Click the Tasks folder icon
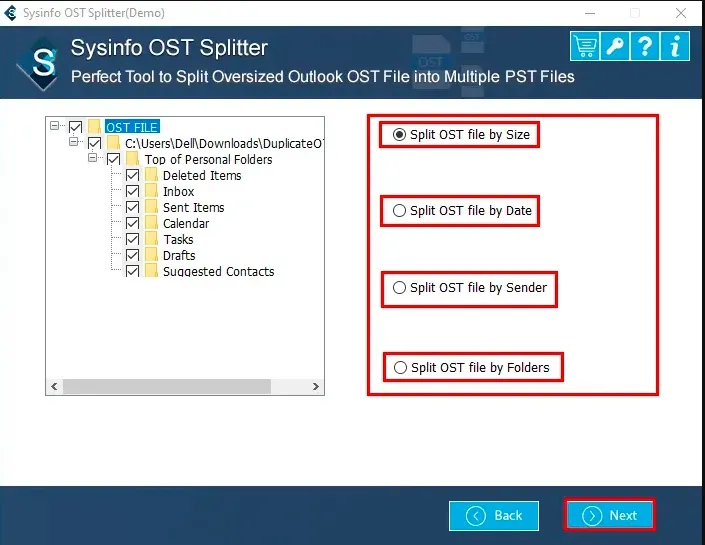This screenshot has width=705, height=545. click(152, 239)
